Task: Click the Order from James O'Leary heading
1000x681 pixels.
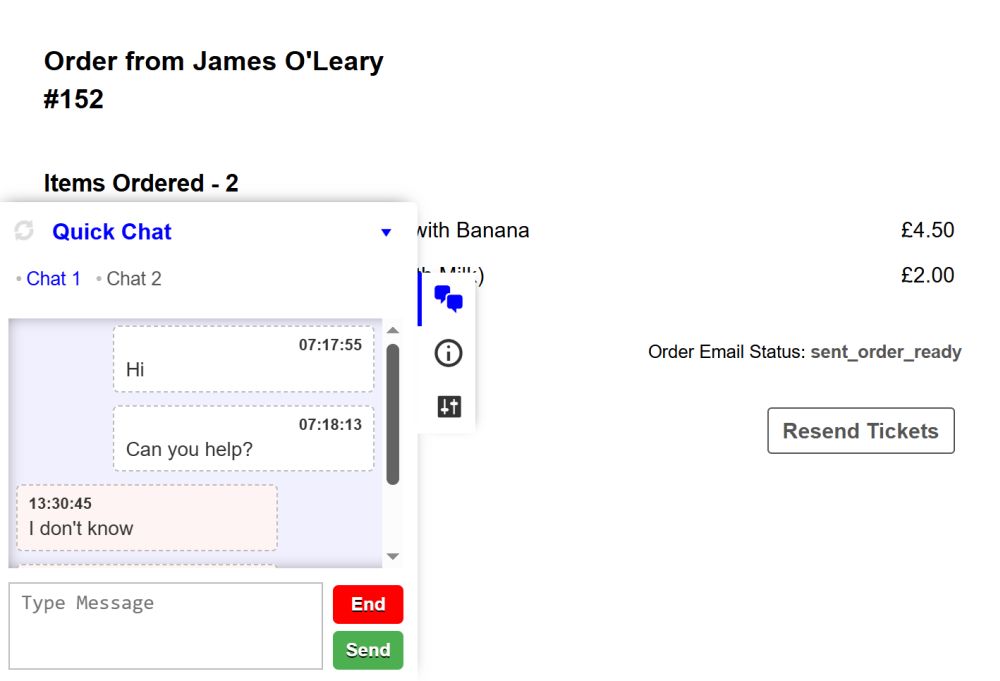Action: (x=214, y=80)
